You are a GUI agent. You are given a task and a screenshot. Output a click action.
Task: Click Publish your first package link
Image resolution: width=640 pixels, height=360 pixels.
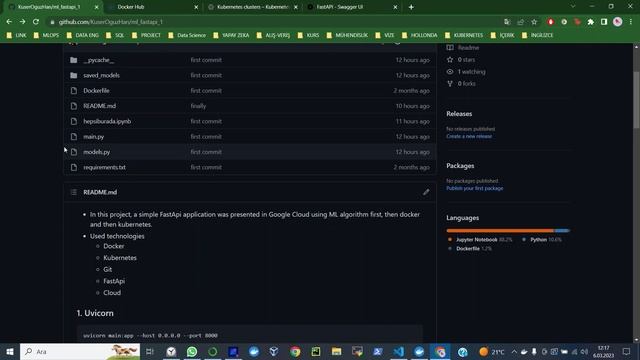(x=475, y=189)
